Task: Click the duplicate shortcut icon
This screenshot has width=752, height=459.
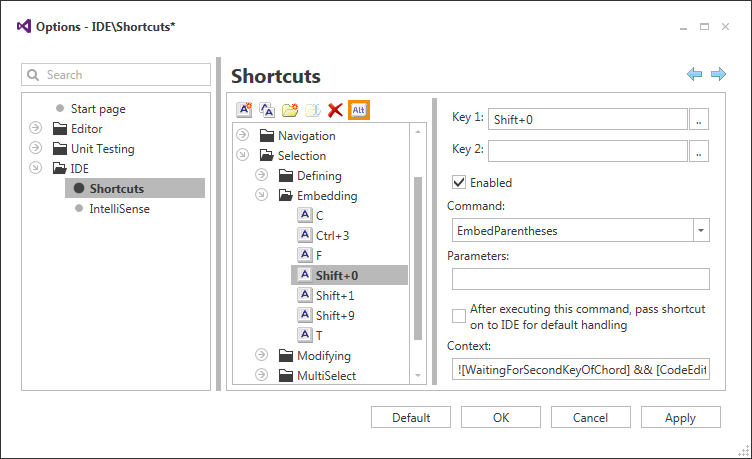Action: coord(267,110)
